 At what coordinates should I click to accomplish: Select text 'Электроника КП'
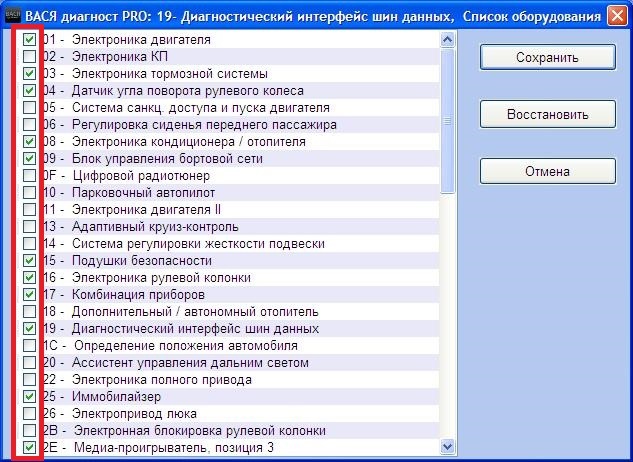pos(120,57)
